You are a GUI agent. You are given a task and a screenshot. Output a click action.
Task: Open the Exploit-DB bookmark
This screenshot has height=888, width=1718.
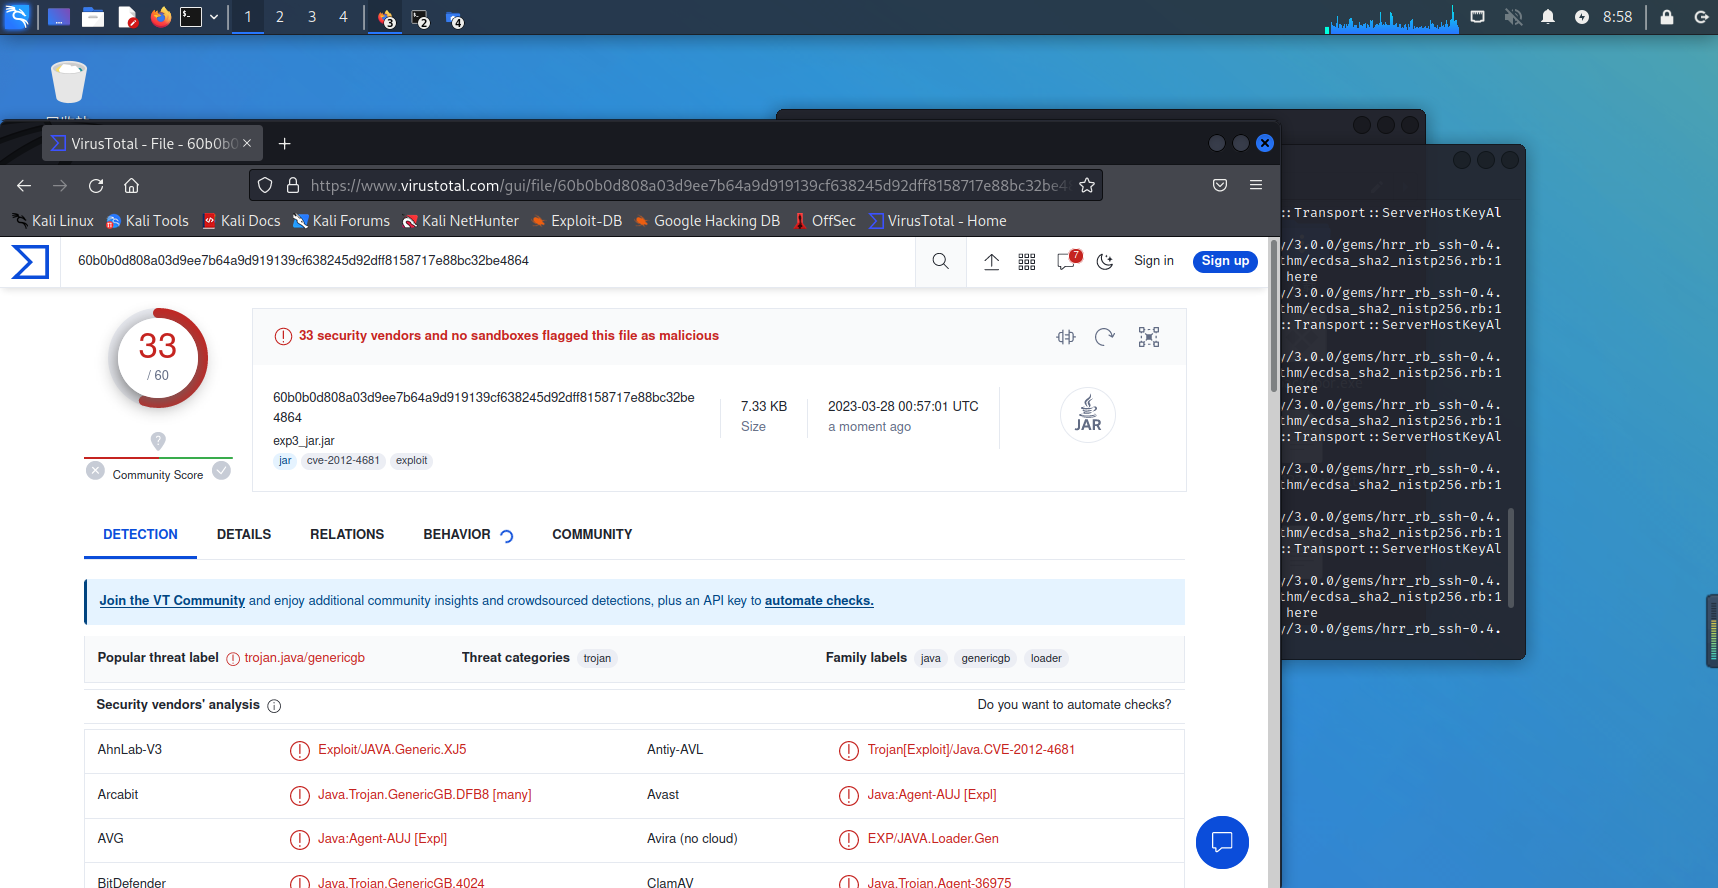(x=577, y=221)
